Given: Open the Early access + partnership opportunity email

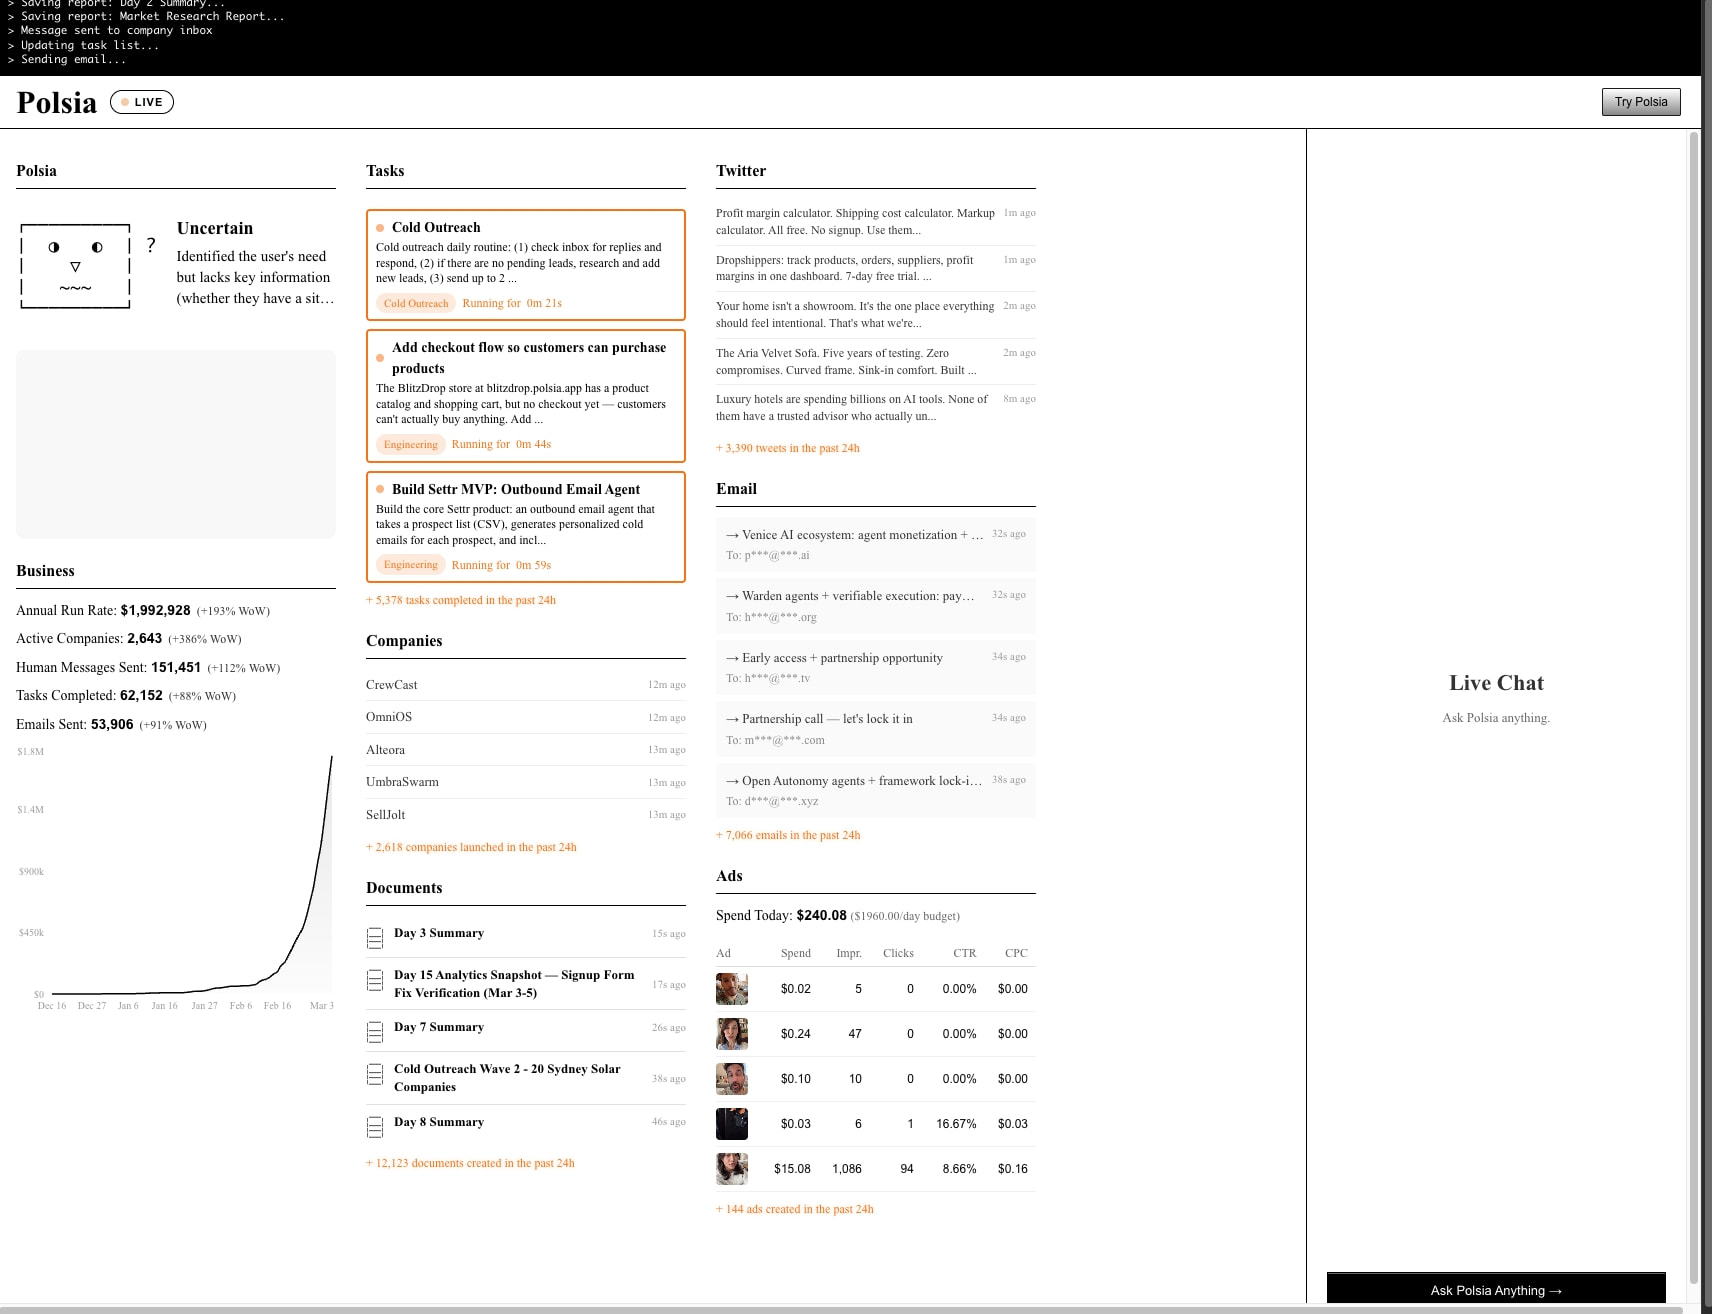Looking at the screenshot, I should click(x=876, y=667).
